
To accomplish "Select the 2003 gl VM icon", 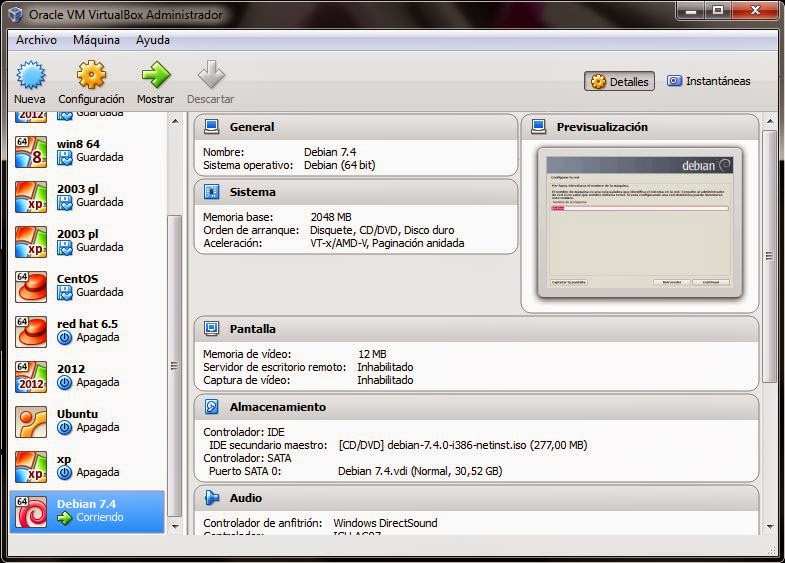I will pos(31,197).
